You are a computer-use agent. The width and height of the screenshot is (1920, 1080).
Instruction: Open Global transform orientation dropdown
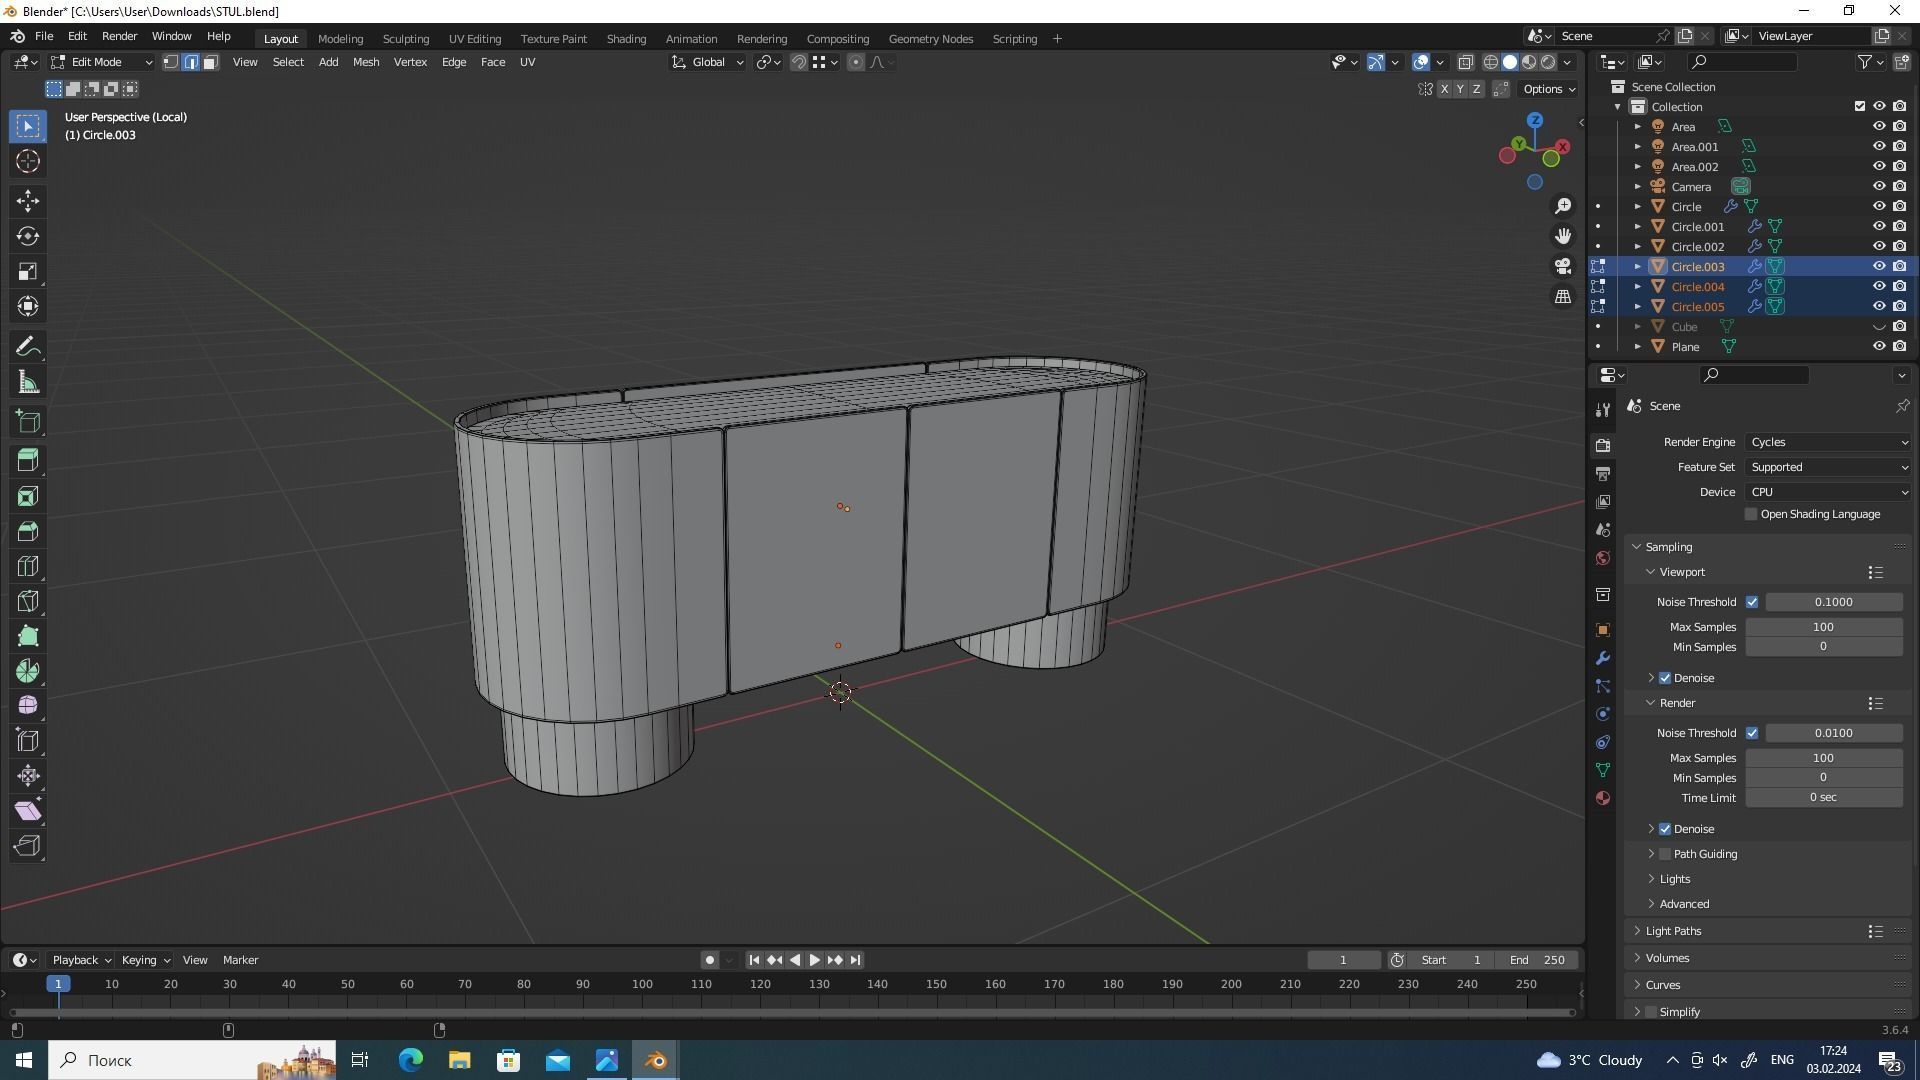pyautogui.click(x=707, y=62)
